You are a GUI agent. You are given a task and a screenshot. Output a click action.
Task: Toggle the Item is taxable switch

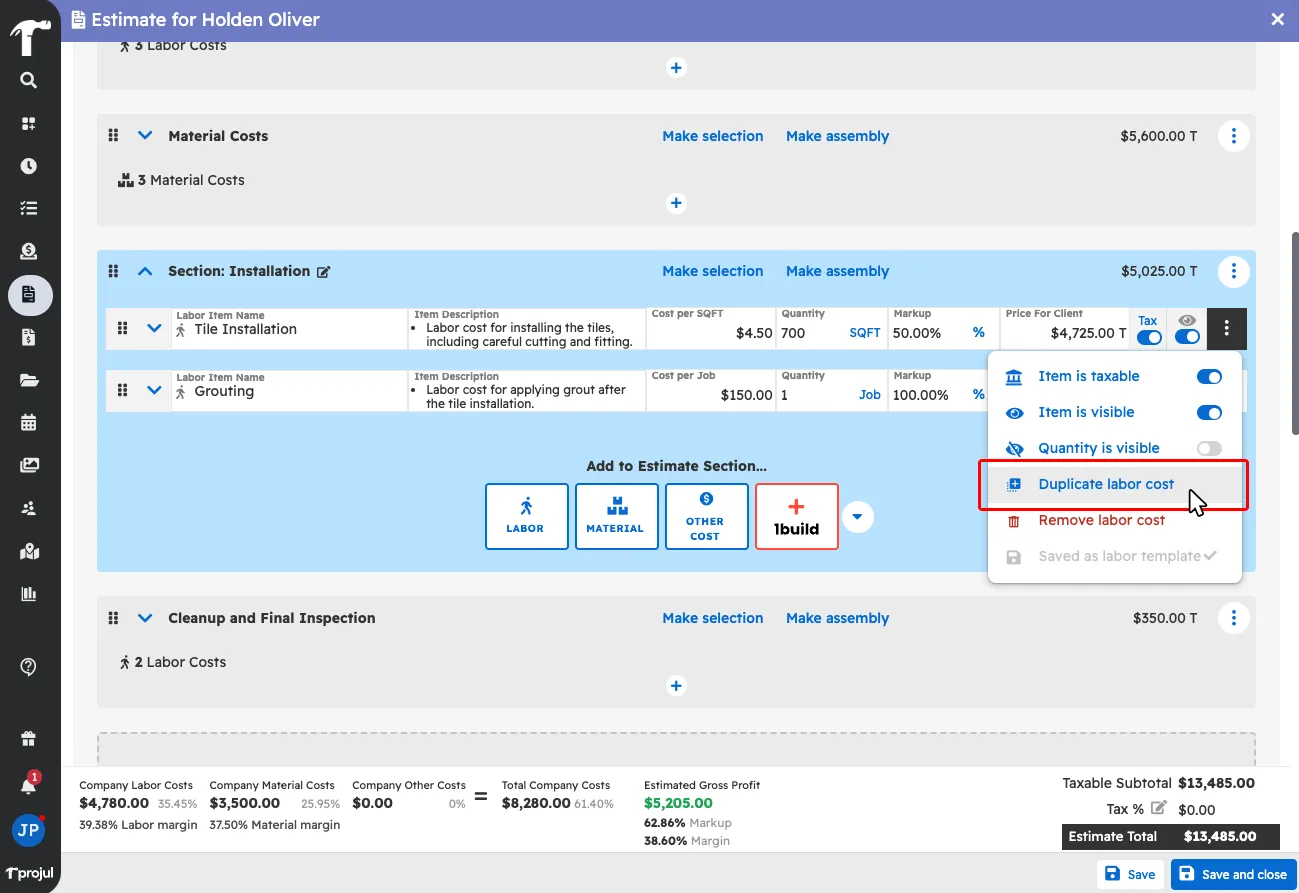[1208, 377]
